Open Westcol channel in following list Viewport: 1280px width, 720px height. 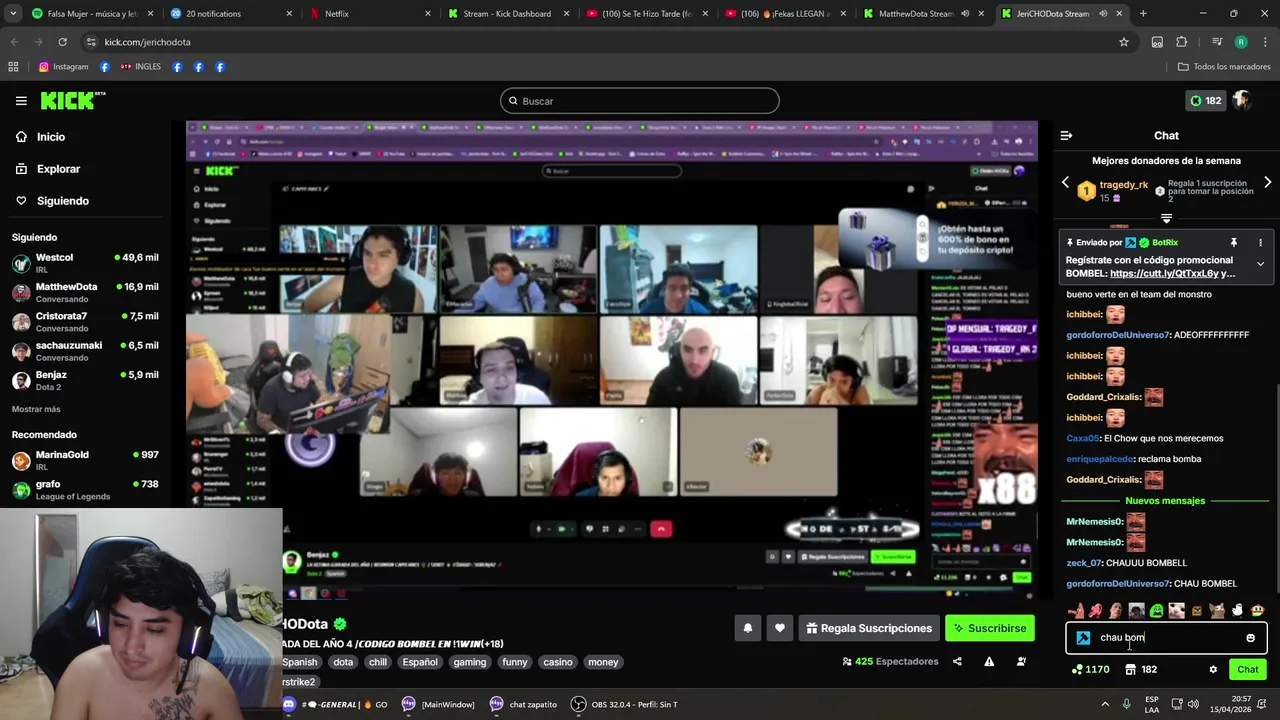tap(85, 263)
